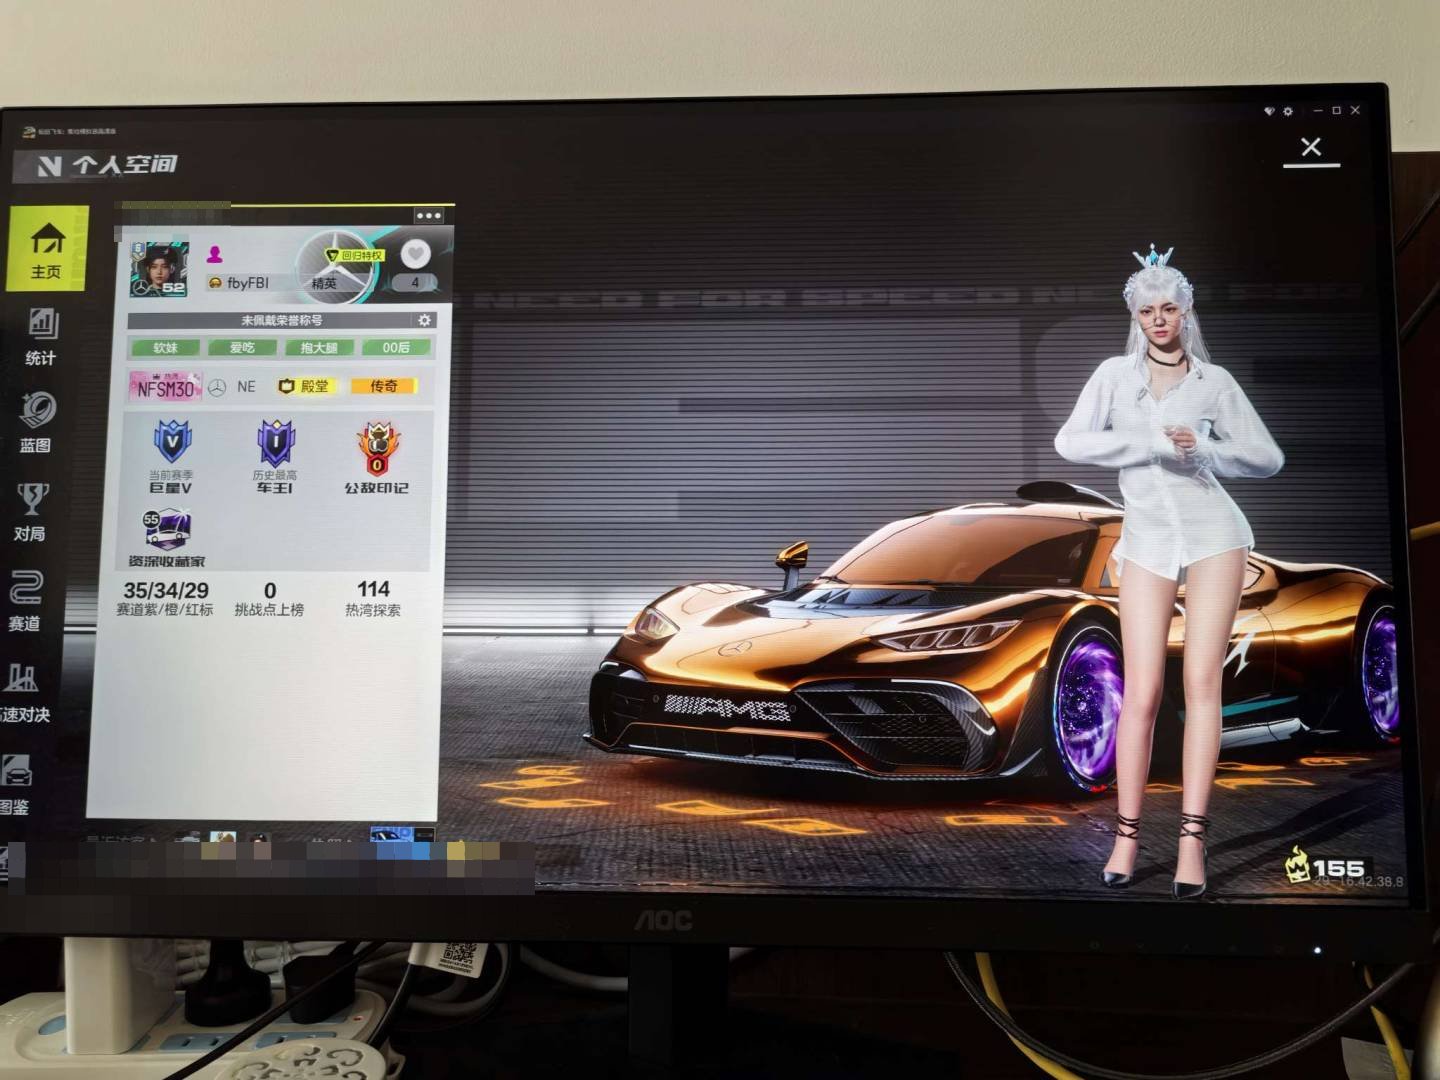This screenshot has height=1080, width=1440.
Task: Click the 抱大腿 profile tag
Action: (319, 348)
